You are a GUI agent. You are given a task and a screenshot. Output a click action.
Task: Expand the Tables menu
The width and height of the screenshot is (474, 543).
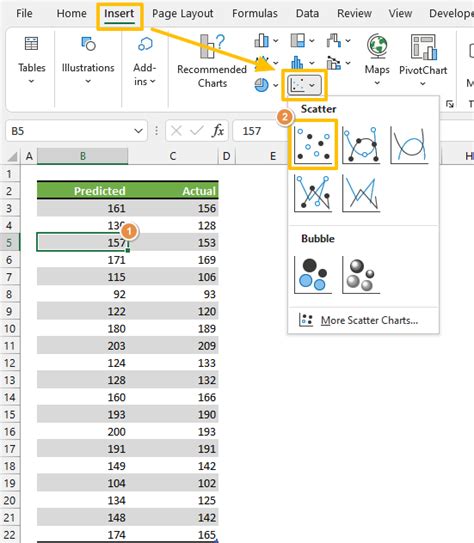click(32, 60)
